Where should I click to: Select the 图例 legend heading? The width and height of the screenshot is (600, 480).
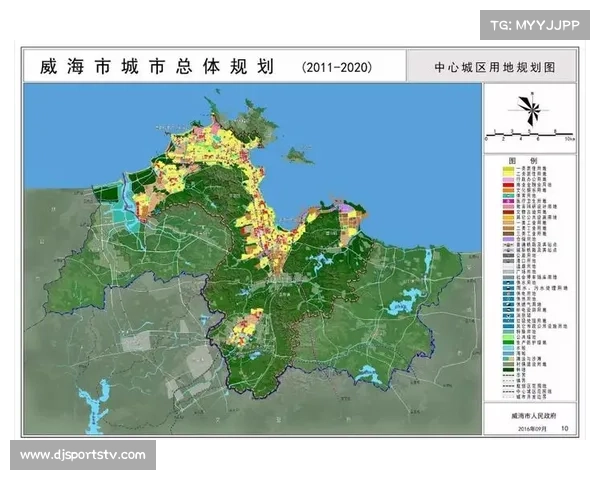pyautogui.click(x=529, y=160)
